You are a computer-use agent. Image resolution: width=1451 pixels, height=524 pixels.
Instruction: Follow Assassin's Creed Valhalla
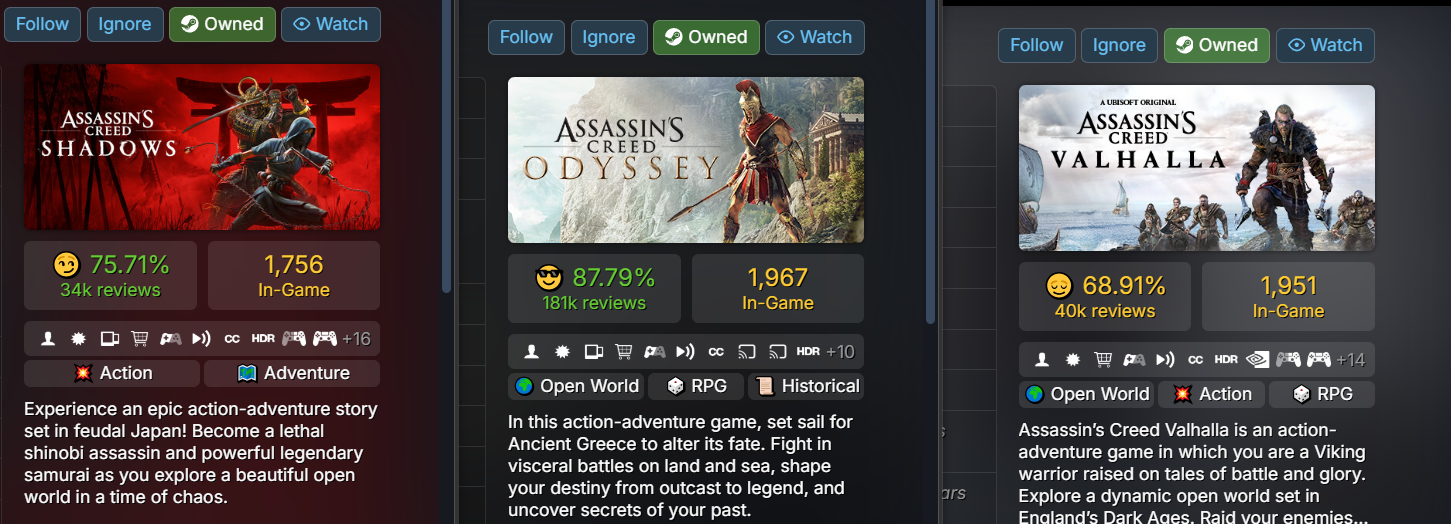1037,45
